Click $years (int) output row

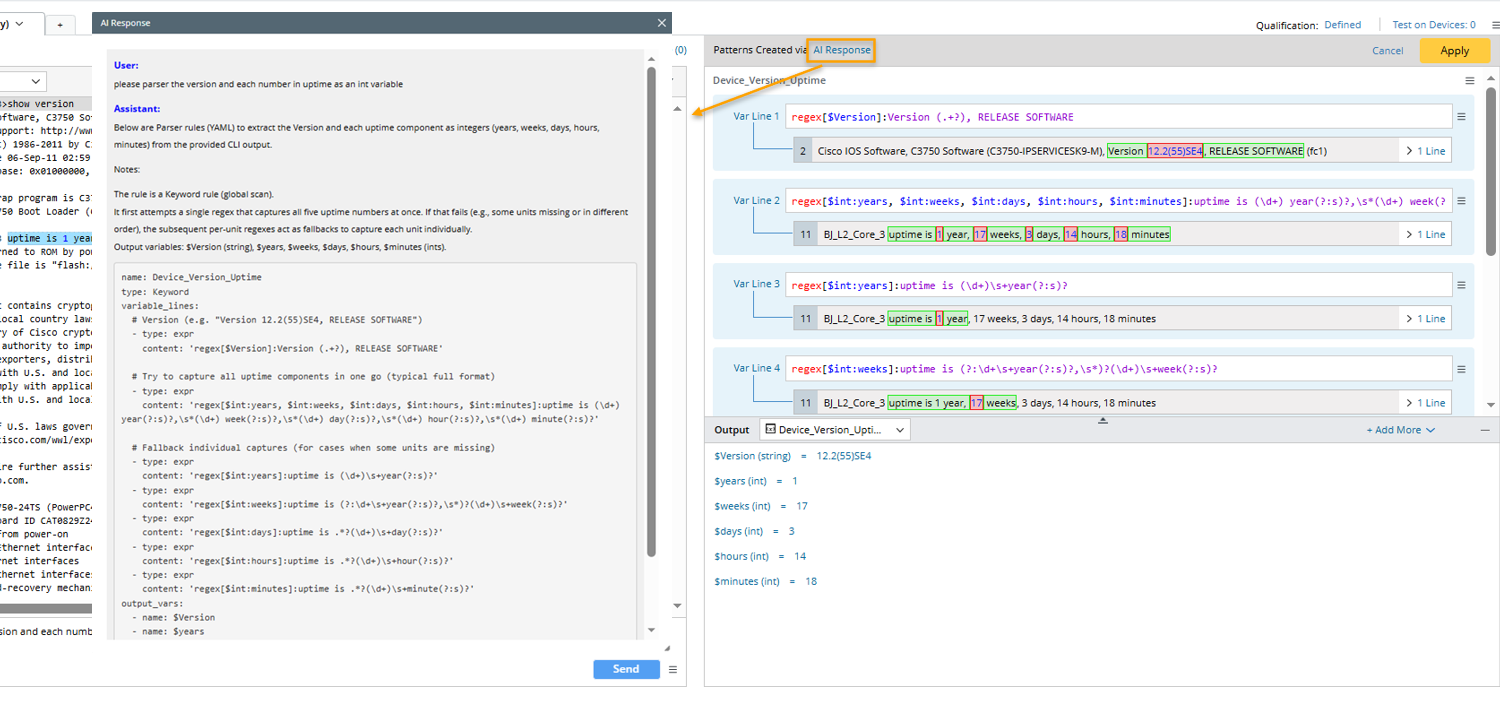tap(756, 481)
